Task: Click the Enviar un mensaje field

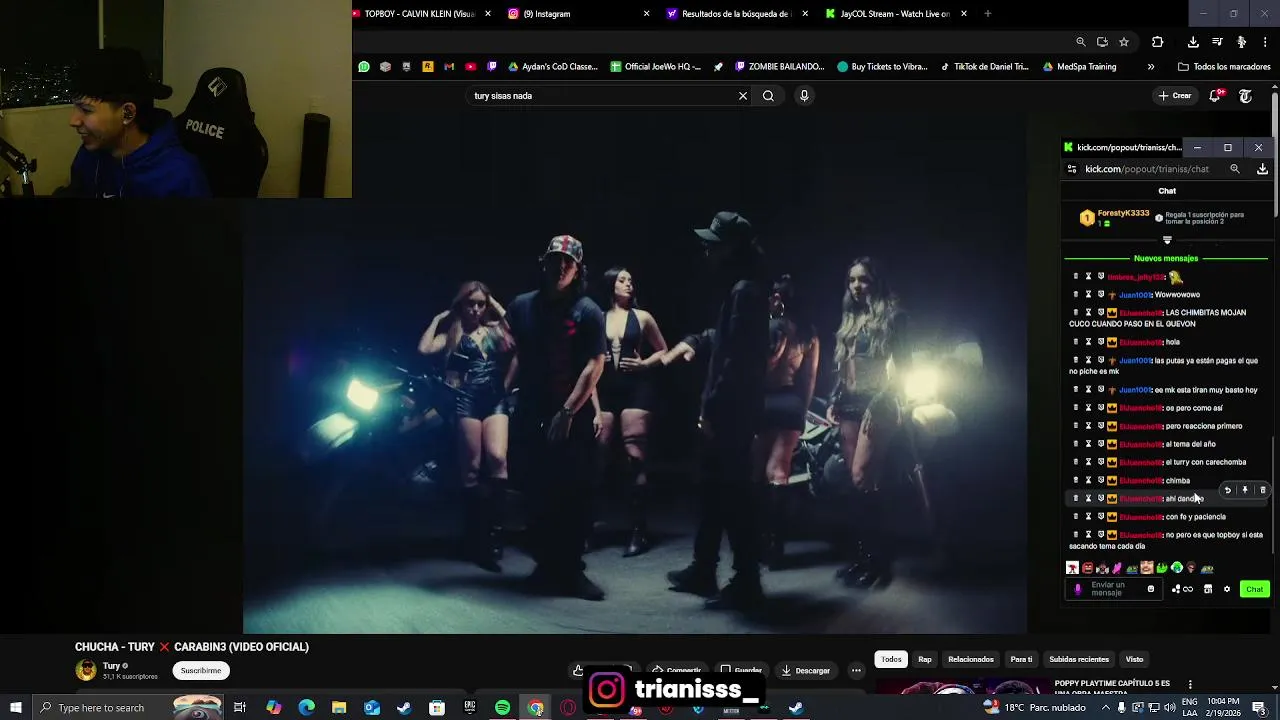Action: tap(1113, 589)
